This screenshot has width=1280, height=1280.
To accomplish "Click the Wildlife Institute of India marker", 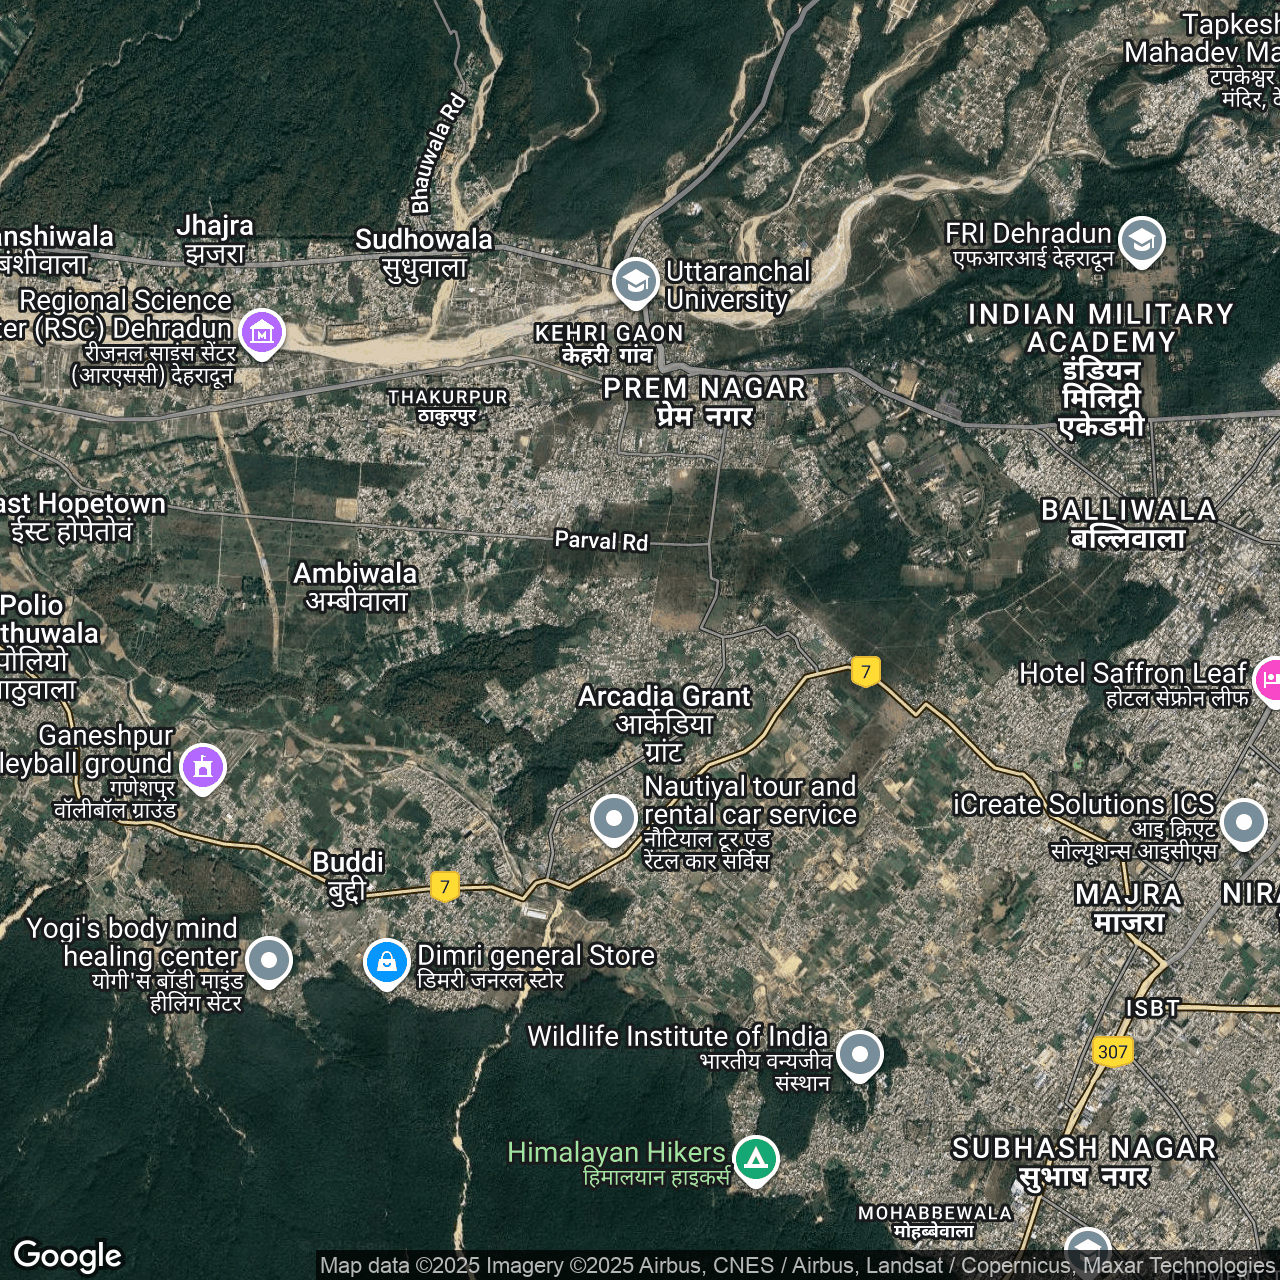I will point(859,1054).
